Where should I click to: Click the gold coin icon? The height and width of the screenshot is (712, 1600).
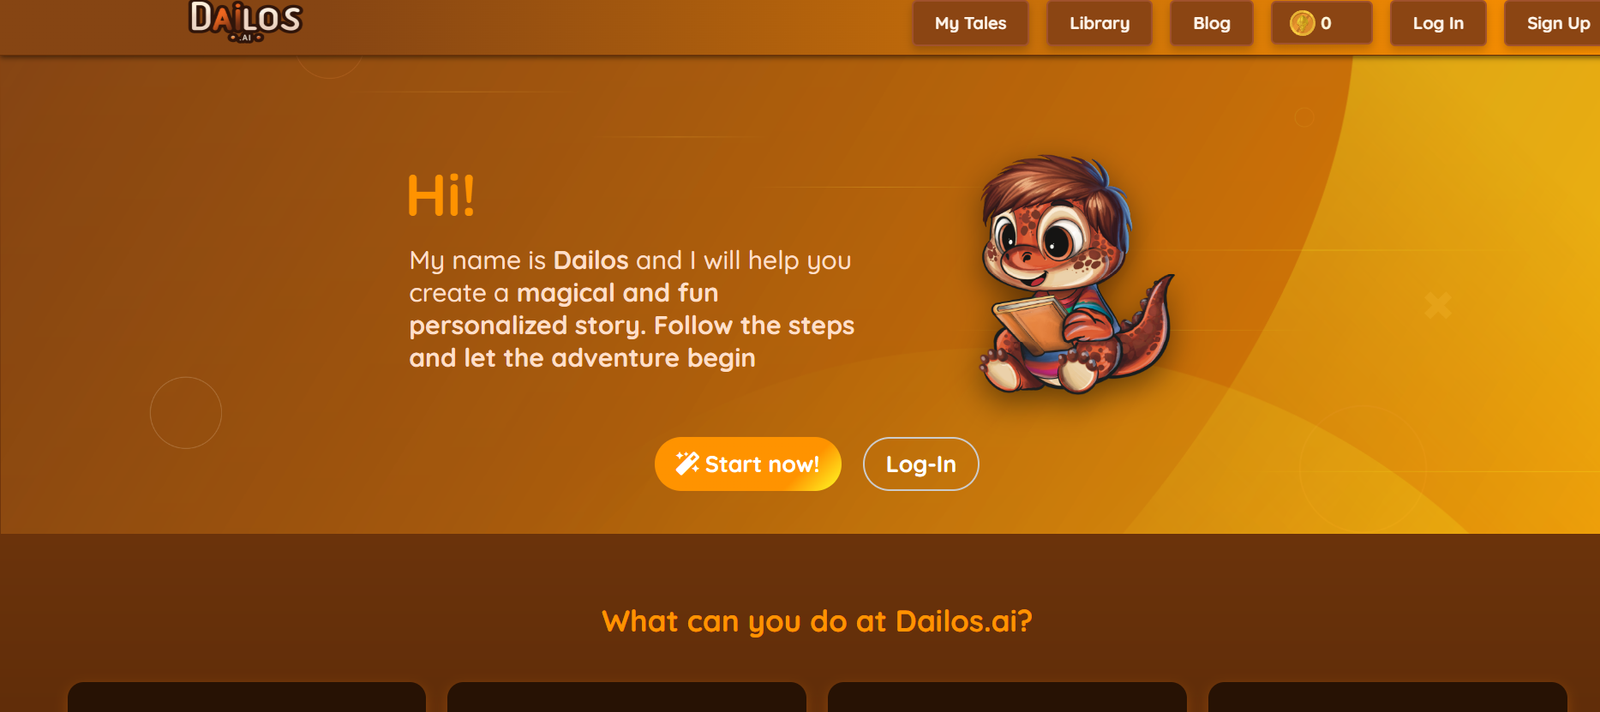(x=1302, y=23)
